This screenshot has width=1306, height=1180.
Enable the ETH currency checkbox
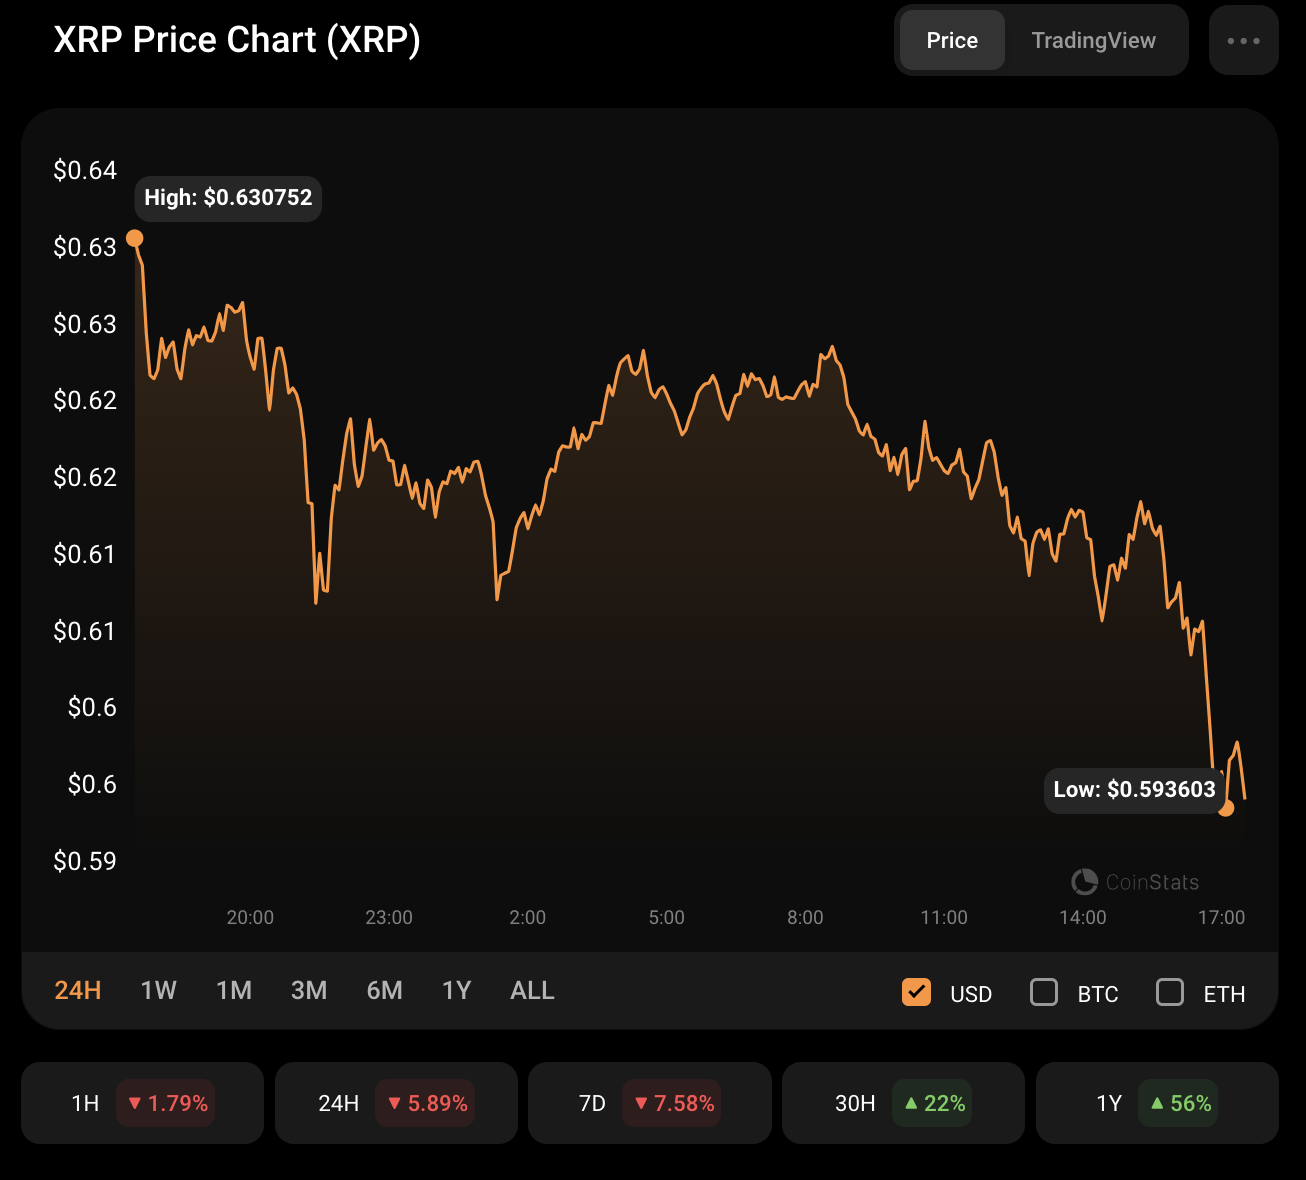[1170, 992]
